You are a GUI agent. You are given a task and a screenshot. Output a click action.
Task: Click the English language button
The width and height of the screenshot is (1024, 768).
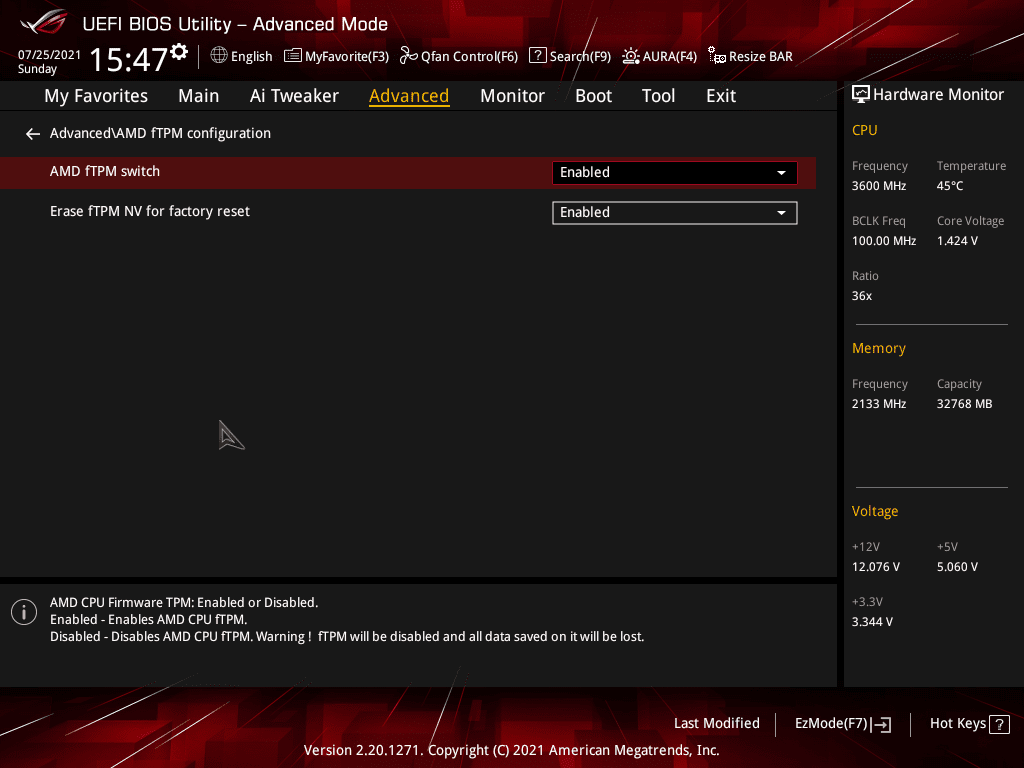click(251, 57)
